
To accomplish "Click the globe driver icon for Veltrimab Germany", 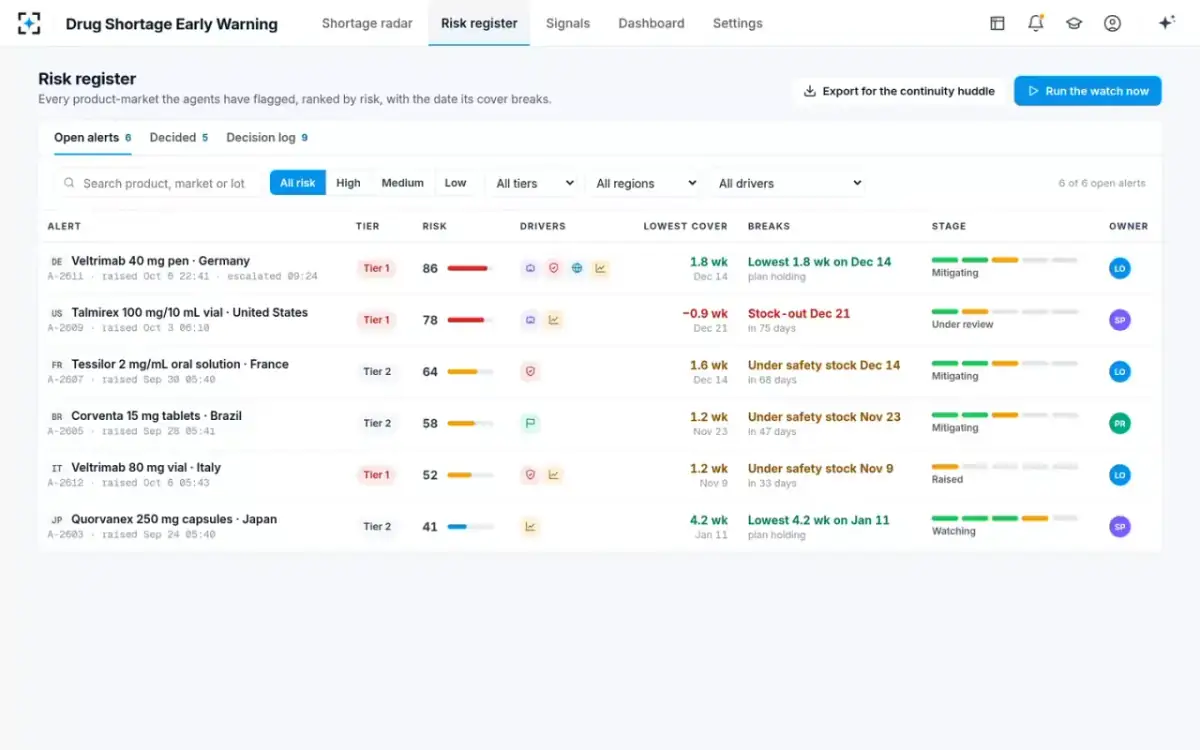I will tap(577, 268).
